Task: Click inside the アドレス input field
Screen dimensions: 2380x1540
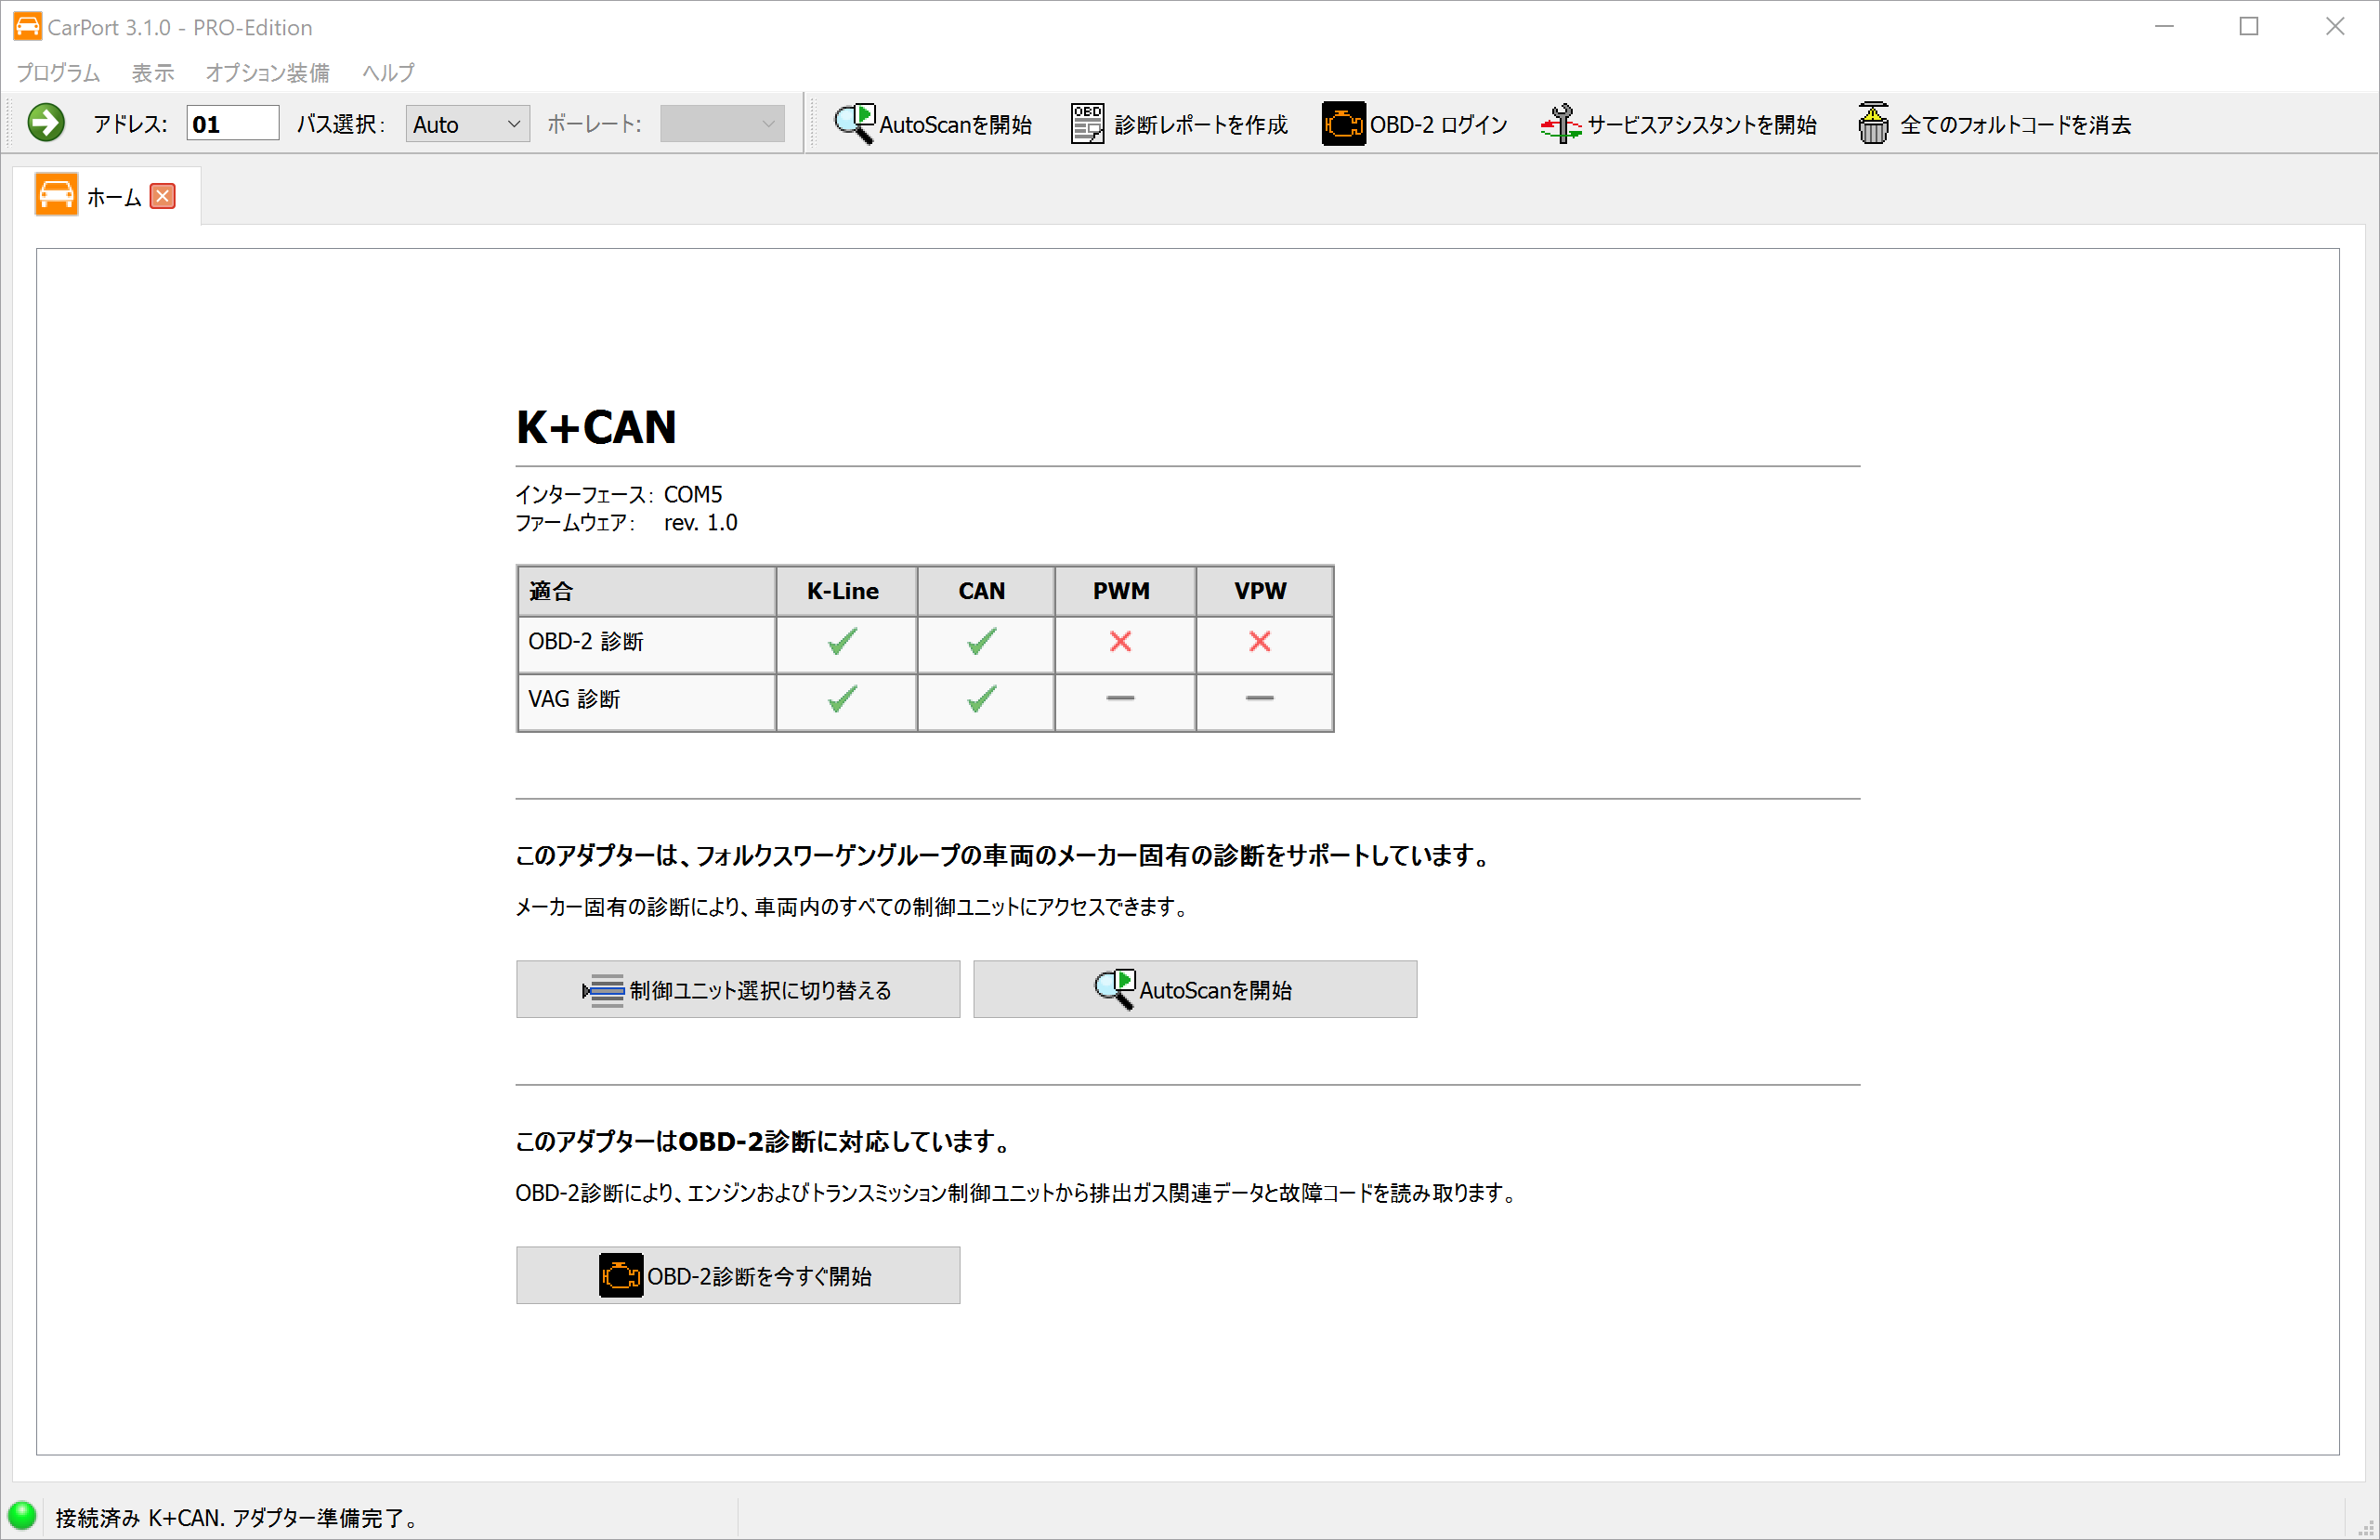Action: click(232, 122)
